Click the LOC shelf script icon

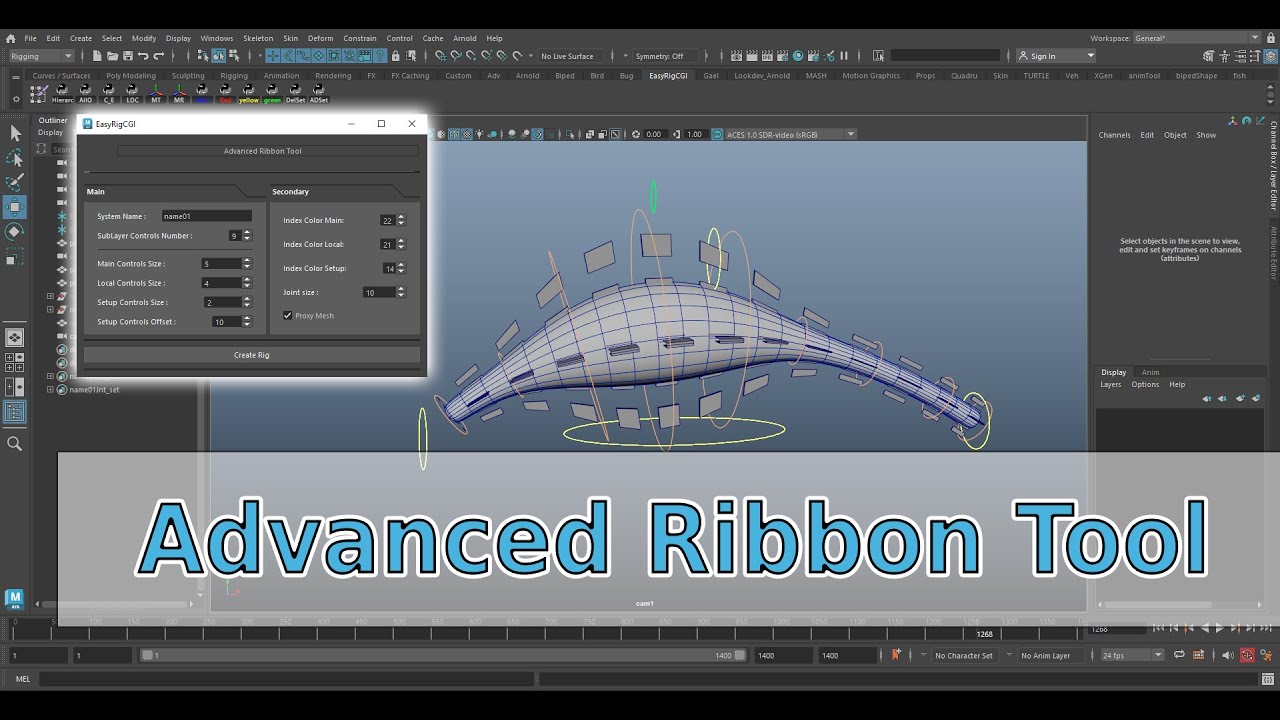133,93
